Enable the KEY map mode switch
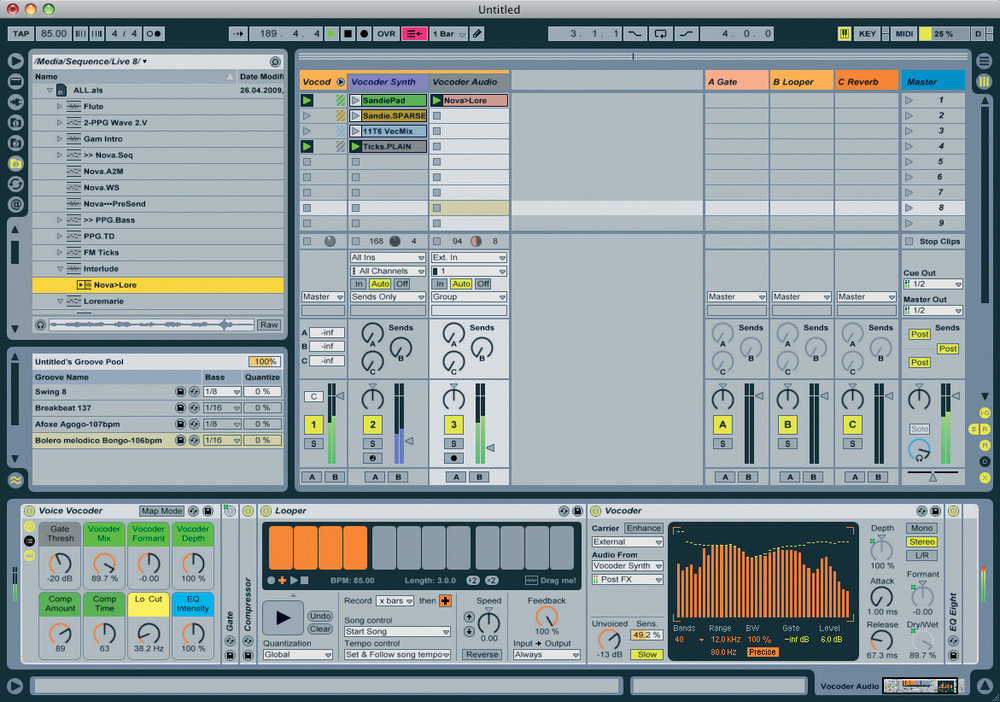Image resolution: width=1000 pixels, height=702 pixels. [x=867, y=34]
